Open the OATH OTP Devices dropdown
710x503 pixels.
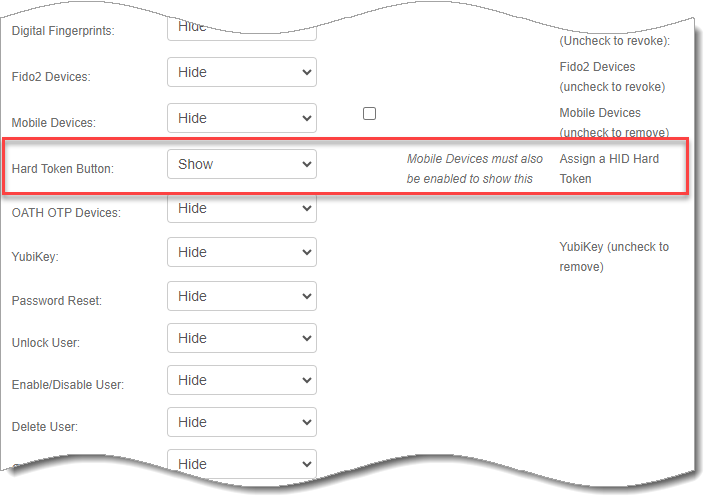tap(241, 208)
